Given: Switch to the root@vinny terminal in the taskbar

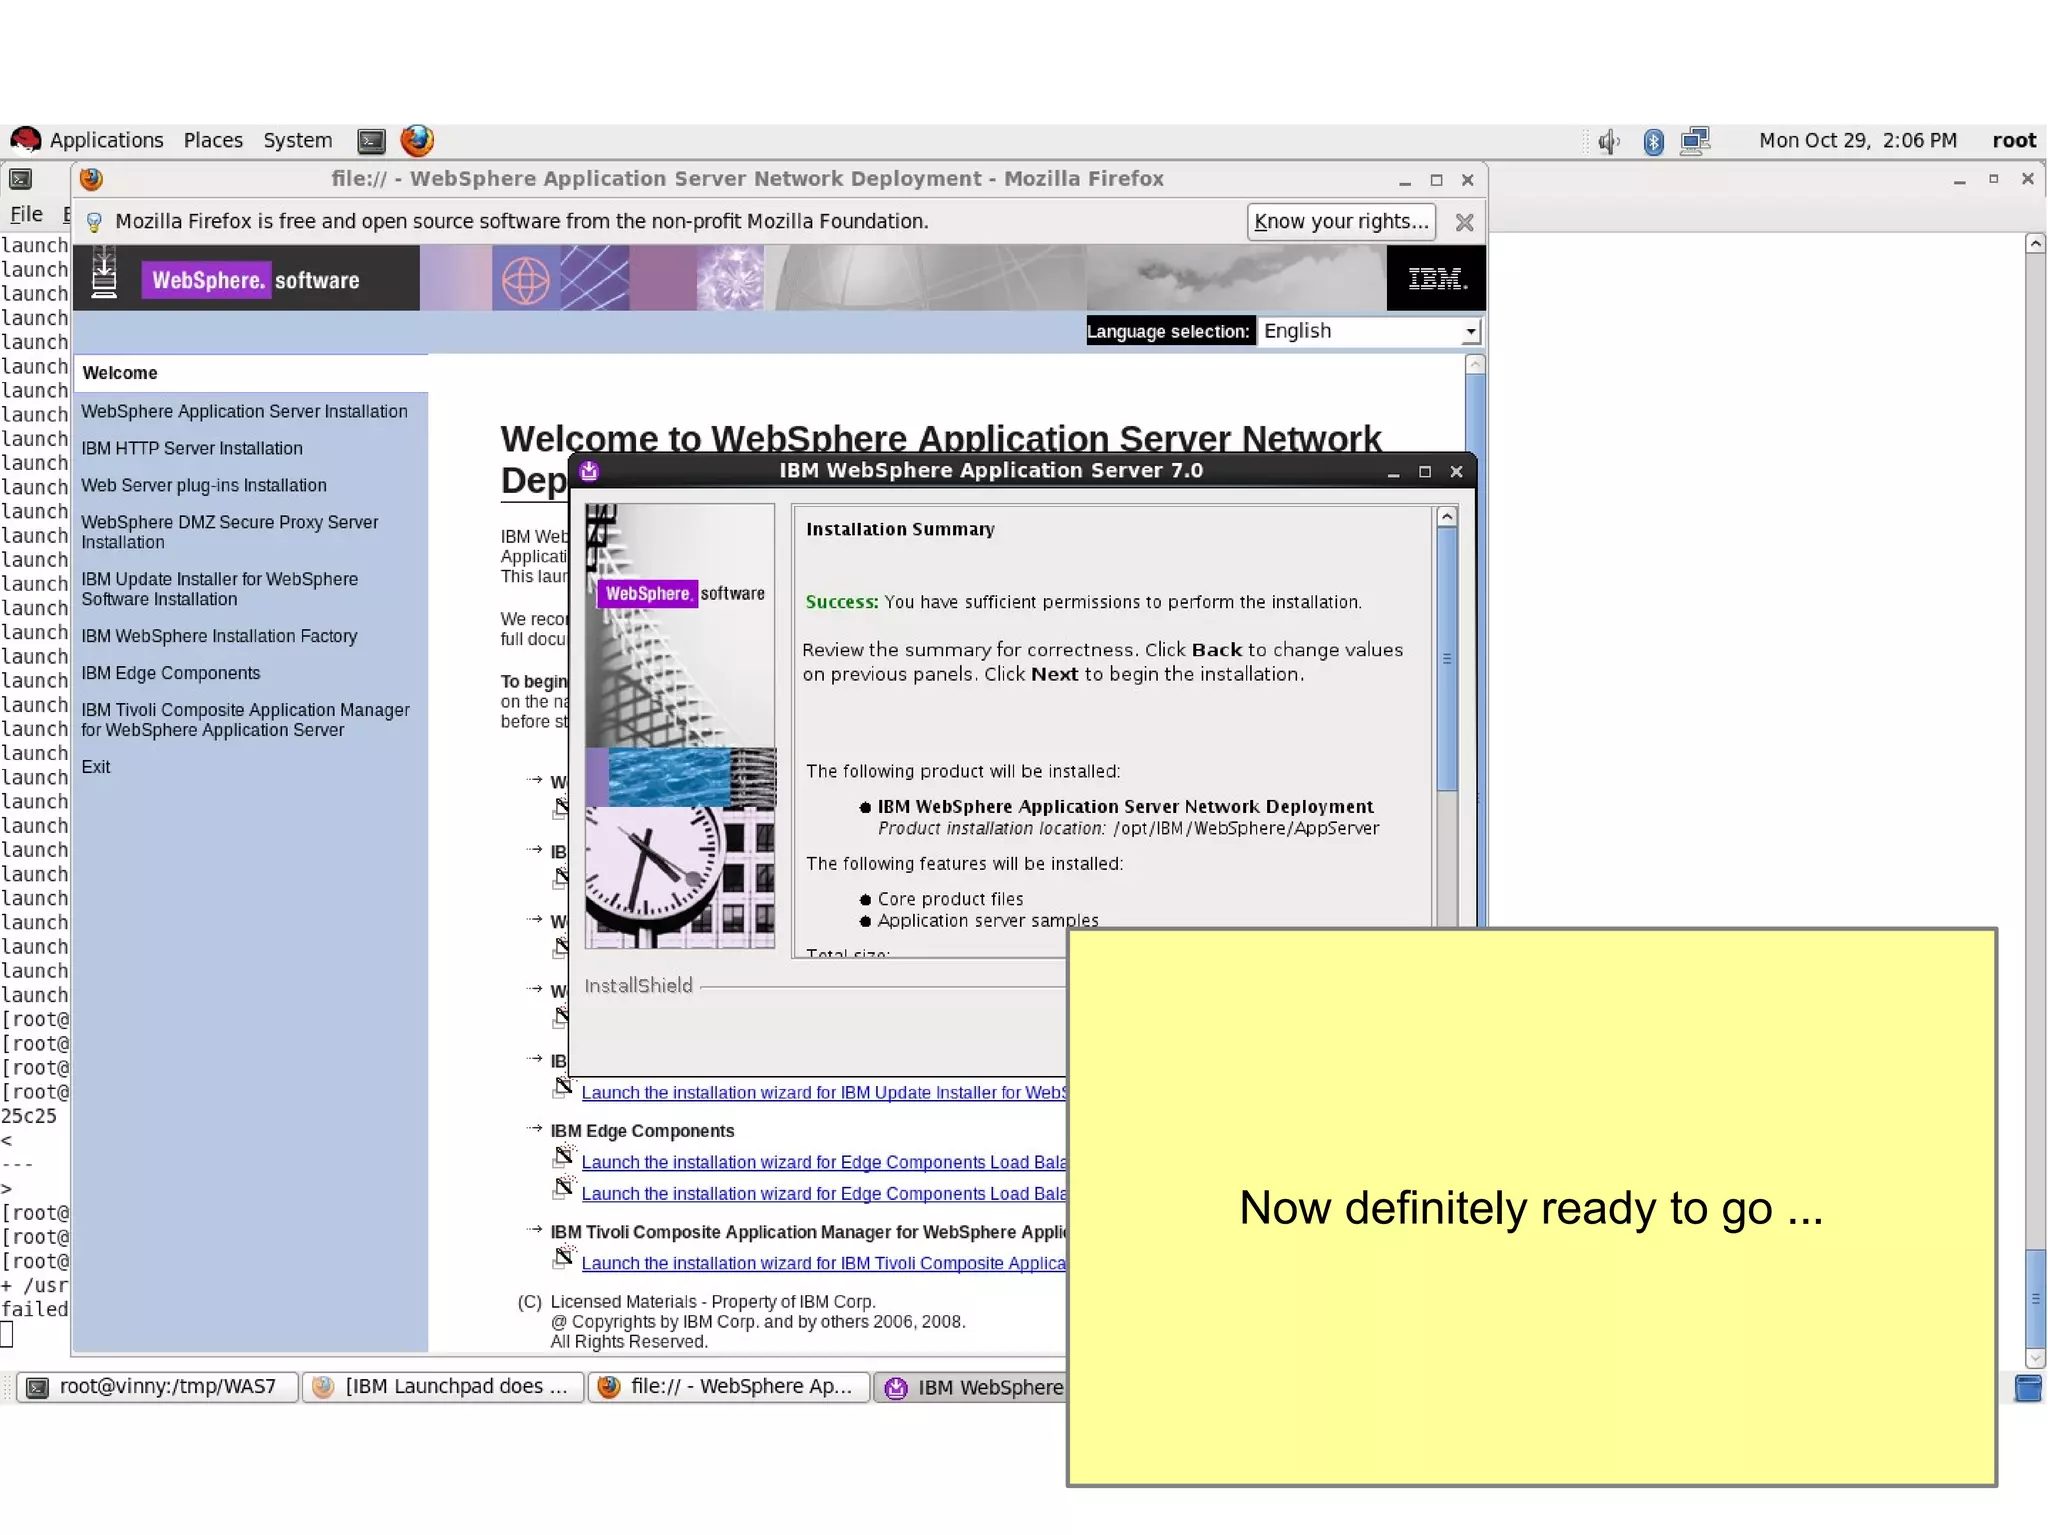Looking at the screenshot, I should tap(158, 1387).
